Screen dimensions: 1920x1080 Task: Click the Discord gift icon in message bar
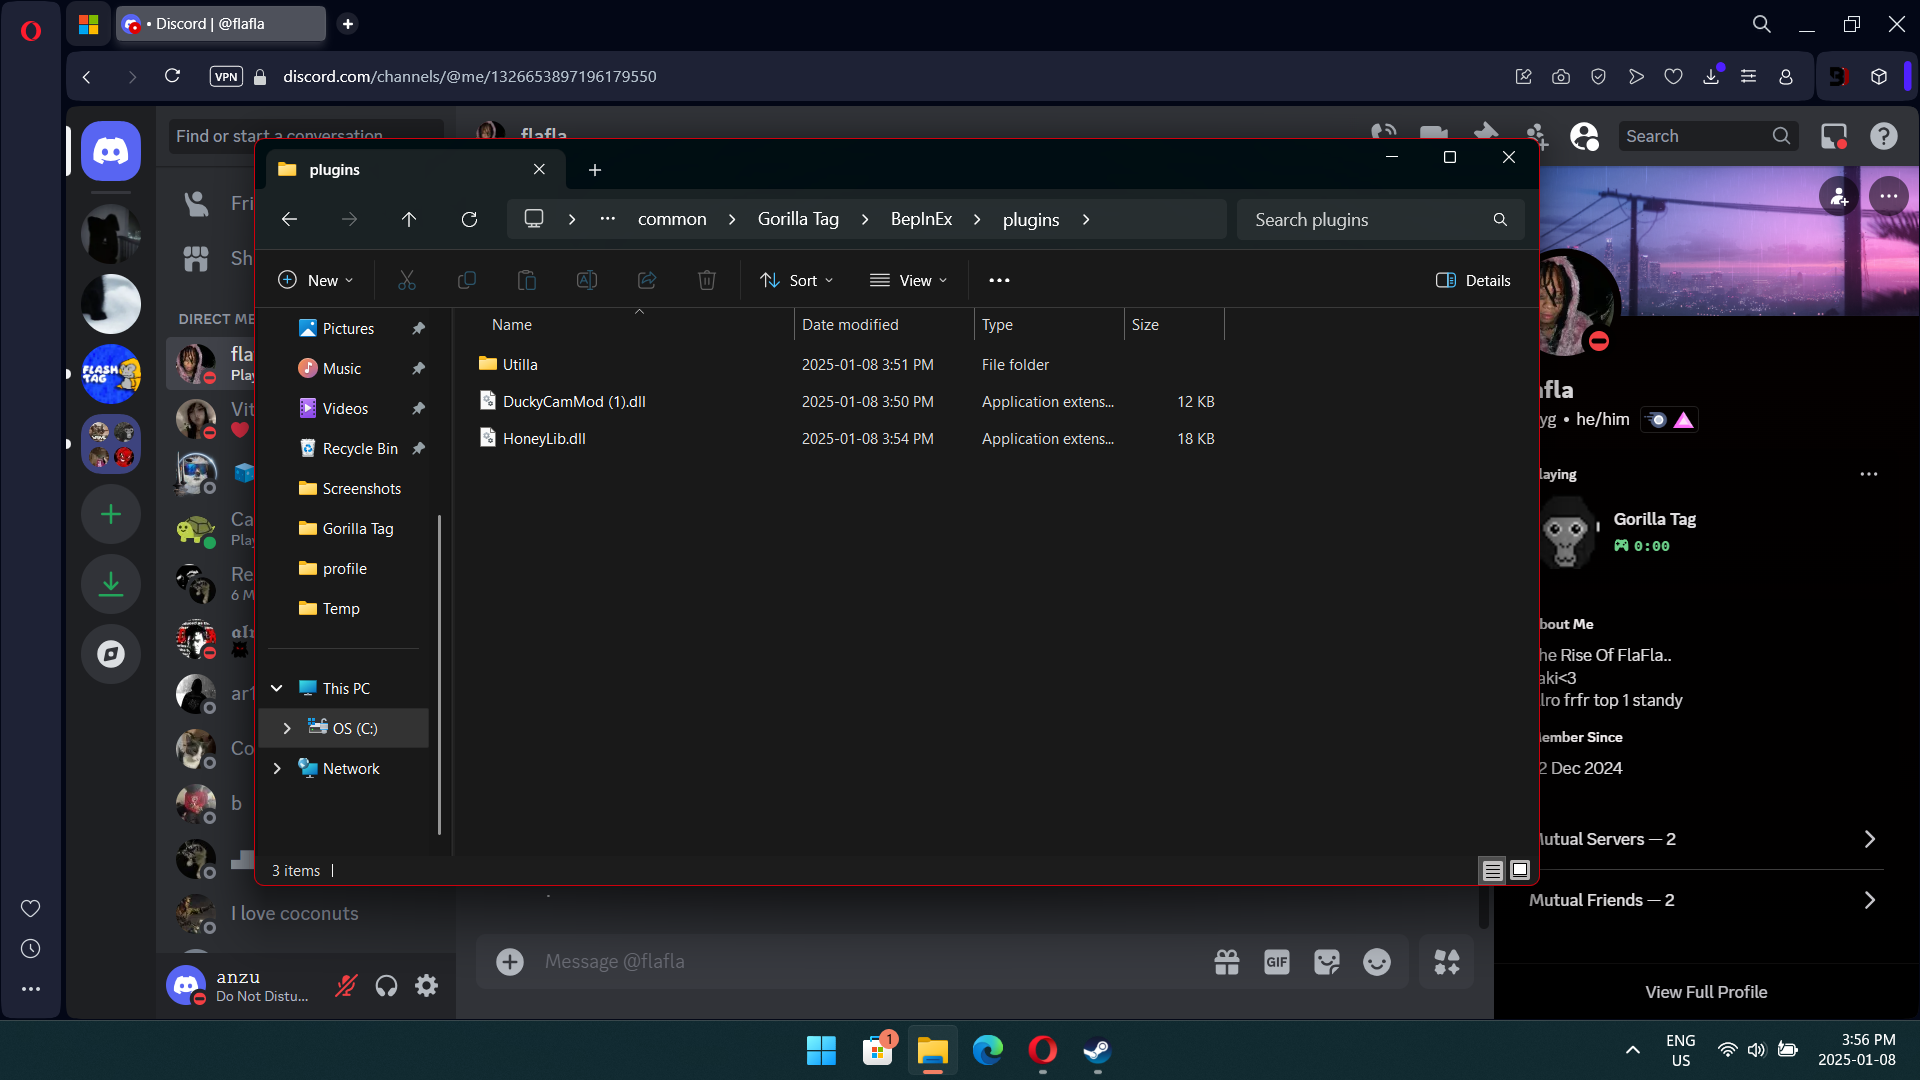click(x=1226, y=962)
